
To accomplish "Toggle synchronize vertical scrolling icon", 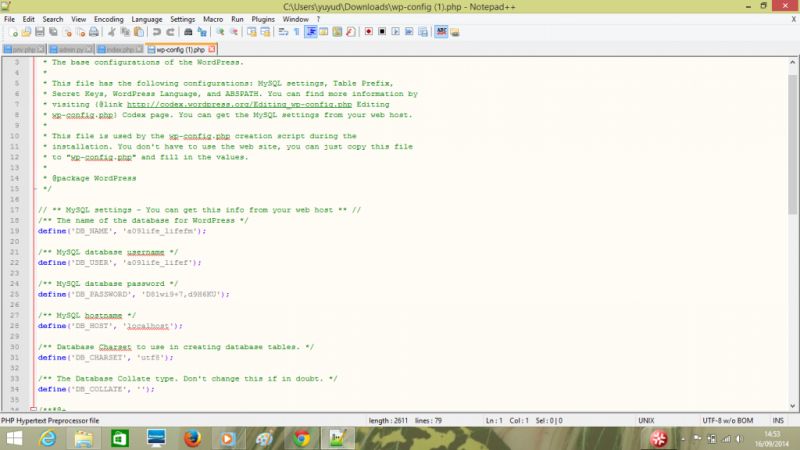I will pos(252,32).
